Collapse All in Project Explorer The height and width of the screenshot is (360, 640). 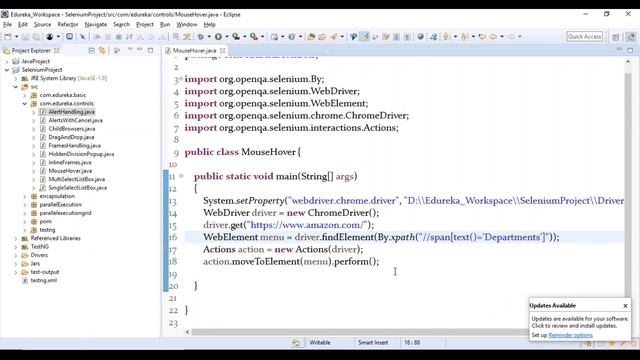91,51
